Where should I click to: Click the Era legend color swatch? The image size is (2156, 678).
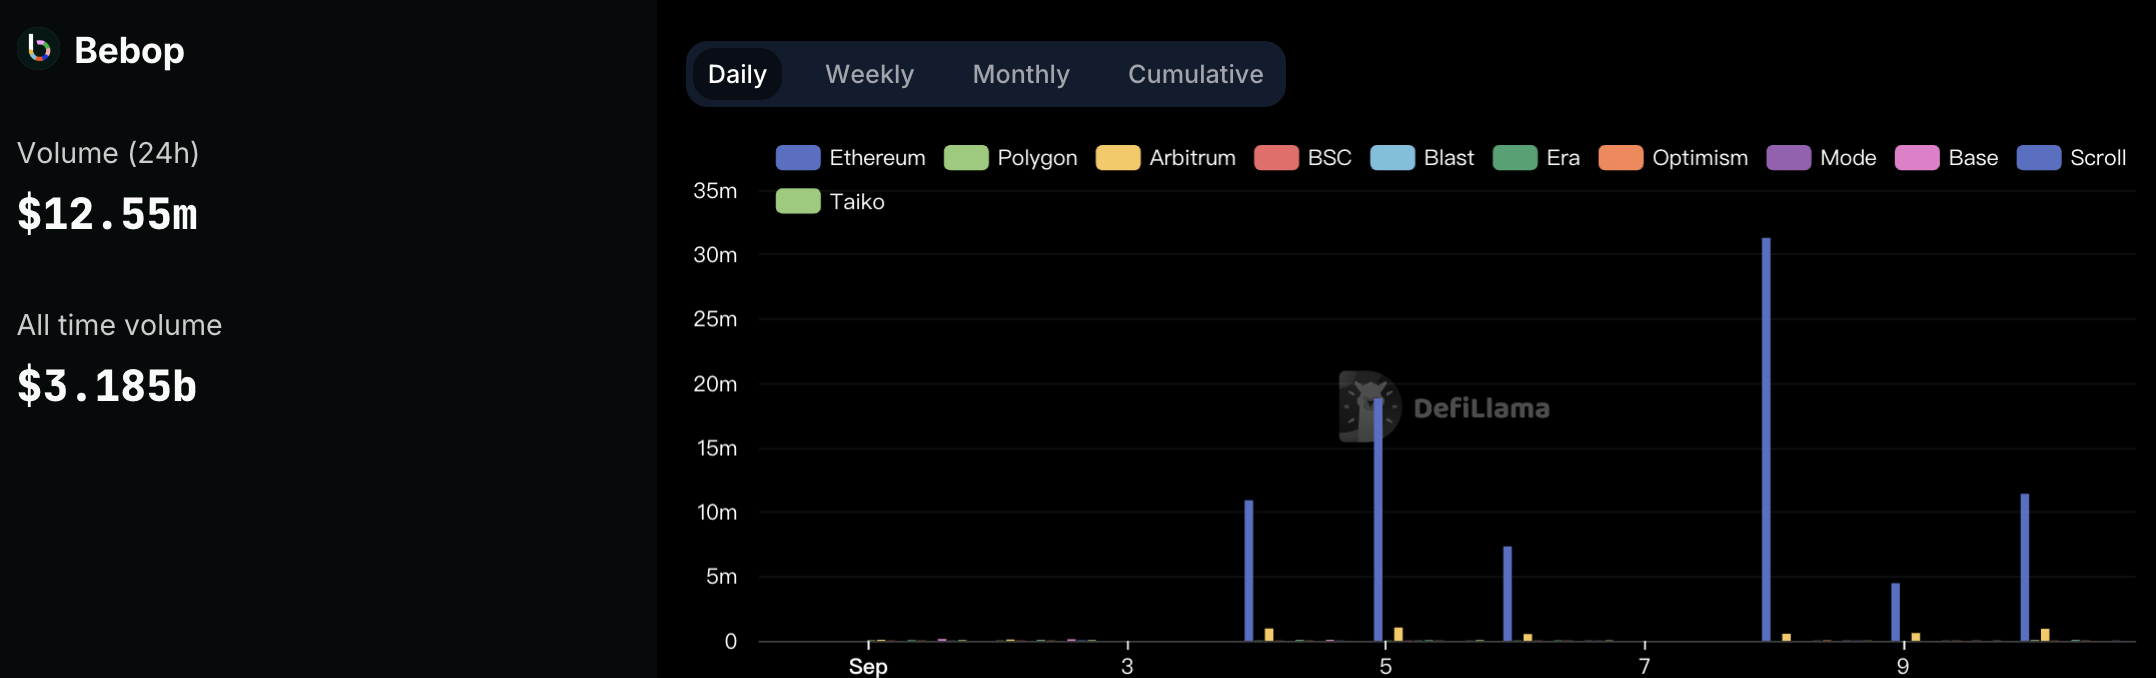click(x=1515, y=158)
